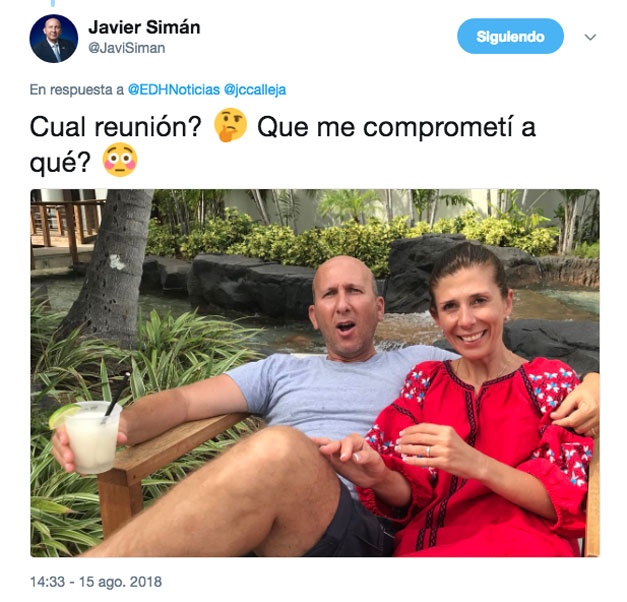Click the flushed face emoji
This screenshot has height=602, width=627.
pyautogui.click(x=120, y=160)
